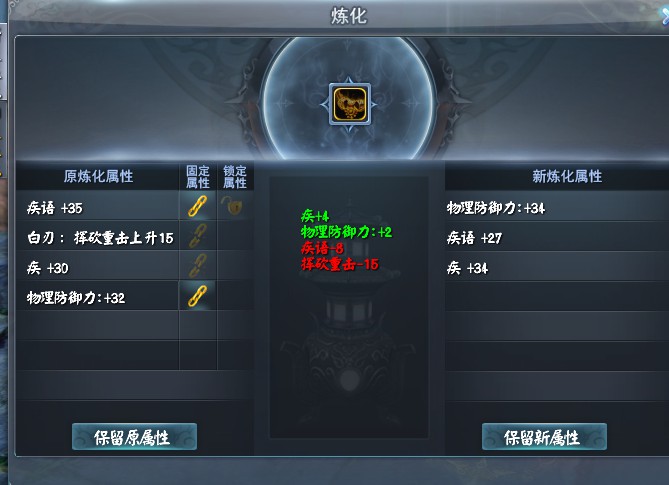
Task: Select original row 白刃：挥砍重击上升15
Action: coord(97,238)
